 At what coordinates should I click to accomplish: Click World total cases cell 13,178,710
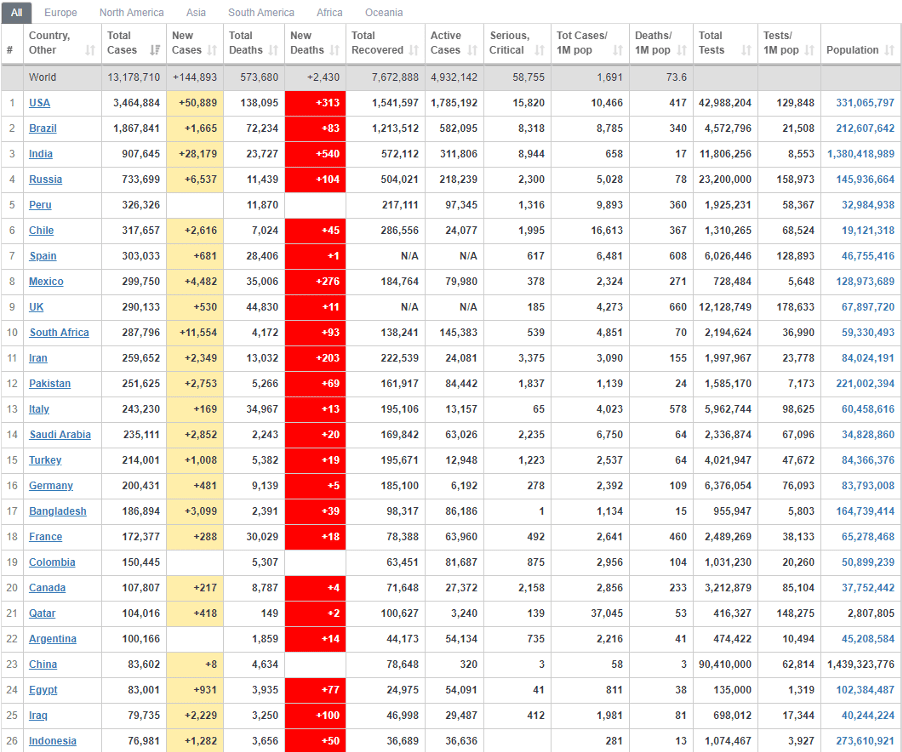pos(133,77)
